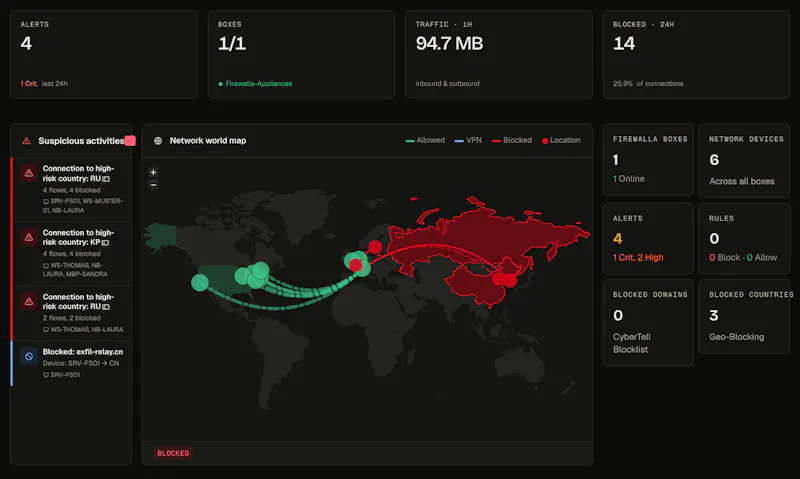Toggle the Blocked legend entry

pos(512,140)
